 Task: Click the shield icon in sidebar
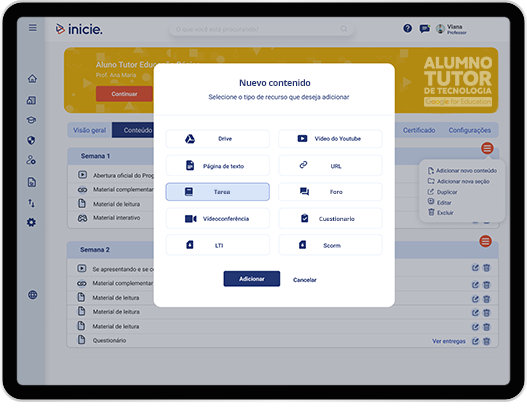tap(31, 140)
